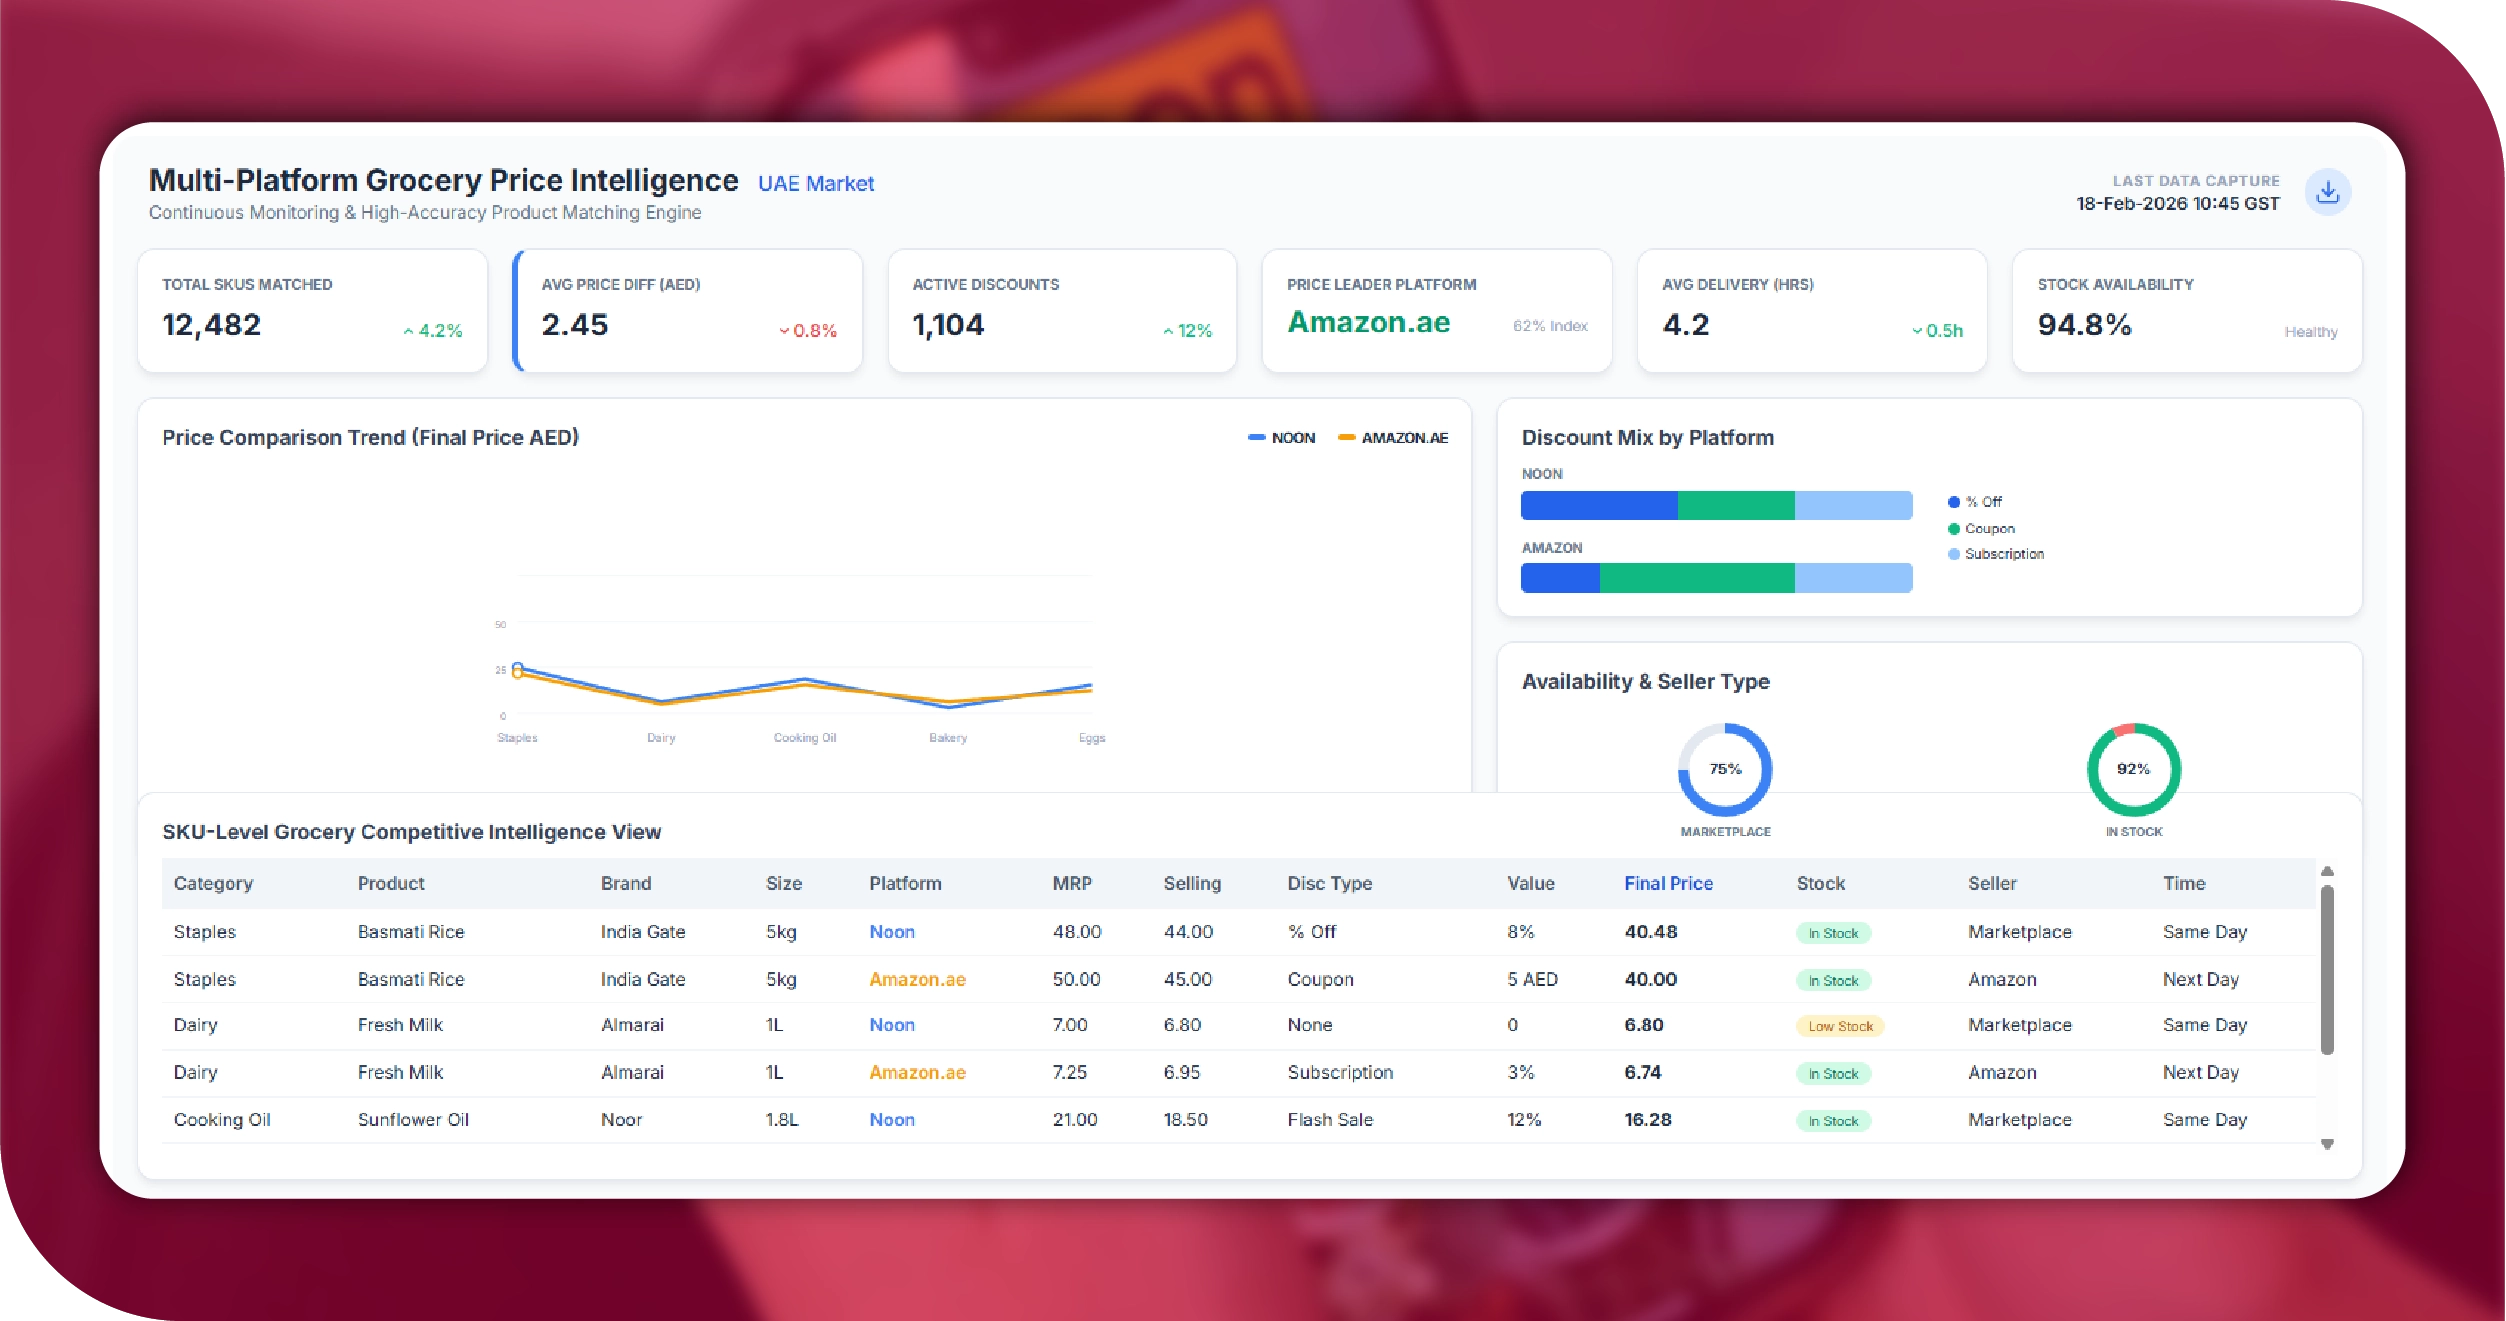The height and width of the screenshot is (1321, 2506).
Task: Click the Marketplace 75% donut chart
Action: (x=1725, y=769)
